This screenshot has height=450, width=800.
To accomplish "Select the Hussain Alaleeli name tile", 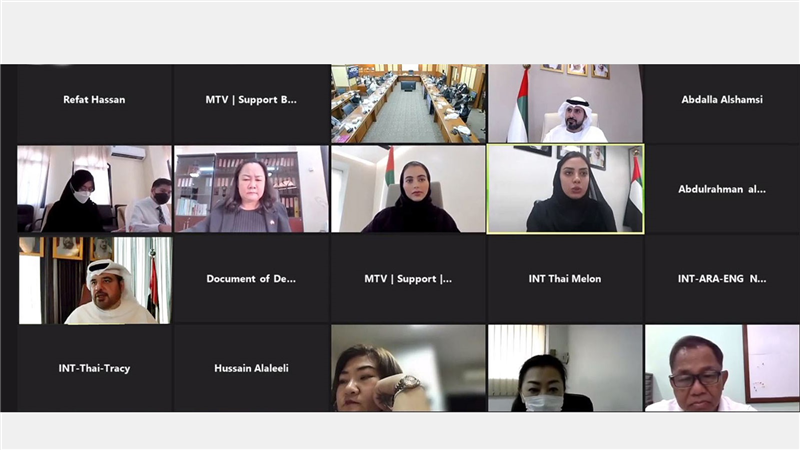I will click(252, 368).
